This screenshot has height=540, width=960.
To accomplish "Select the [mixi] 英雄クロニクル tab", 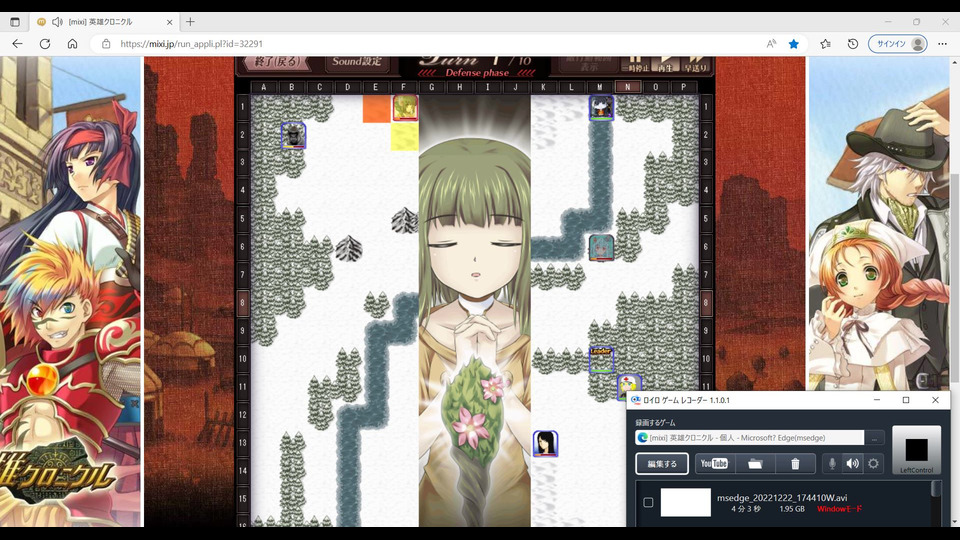I will click(x=104, y=22).
